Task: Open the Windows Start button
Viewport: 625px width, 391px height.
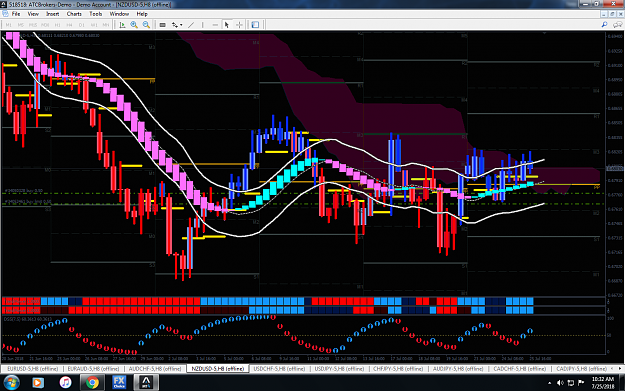Action: point(11,383)
